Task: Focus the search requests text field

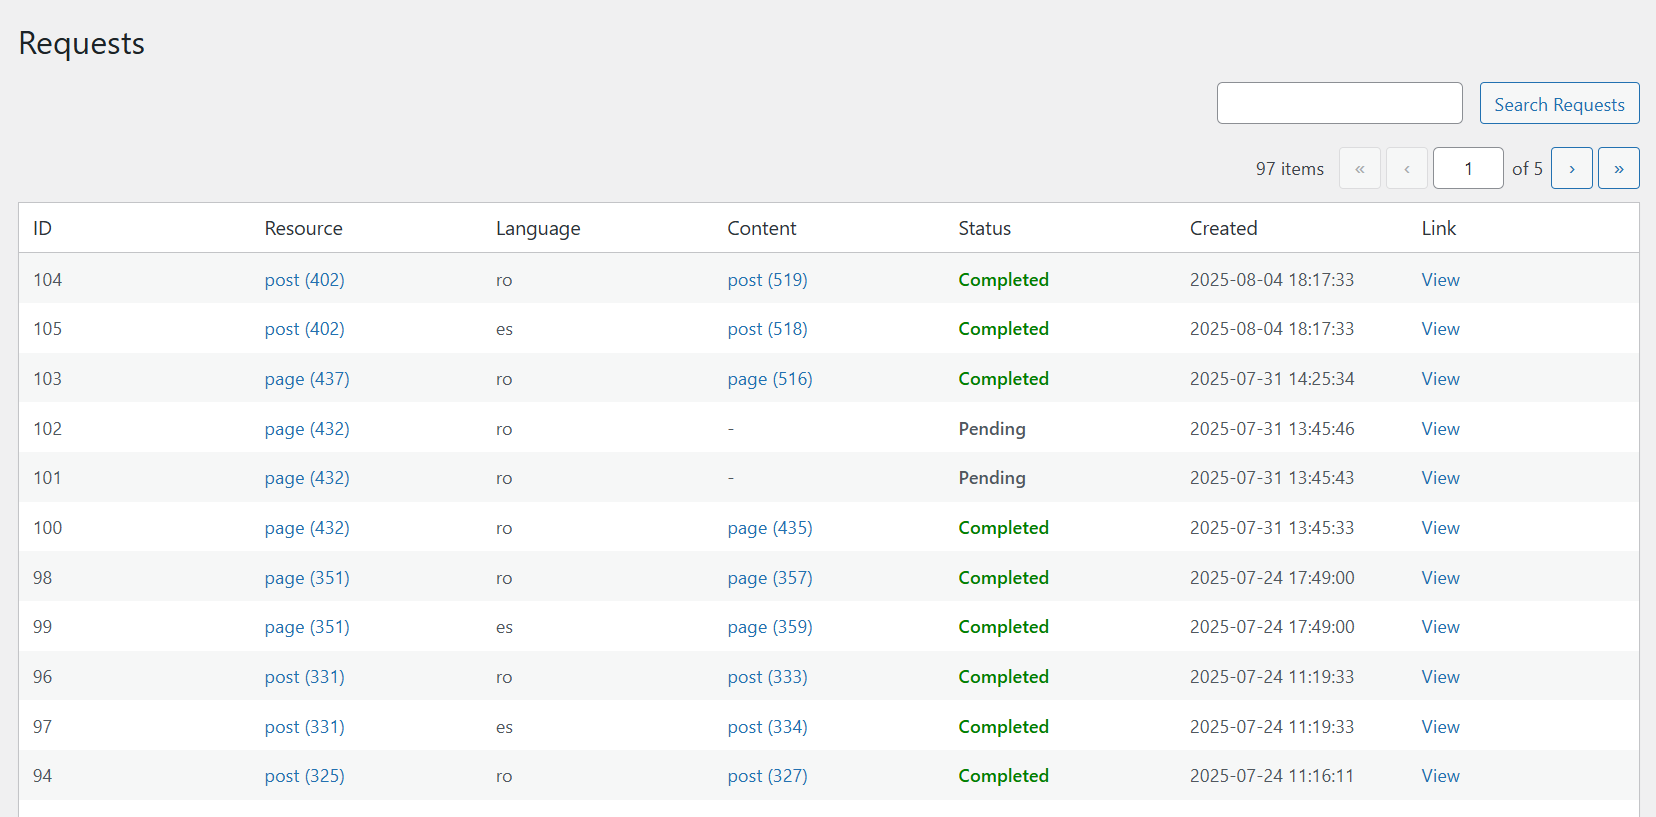Action: click(x=1339, y=103)
